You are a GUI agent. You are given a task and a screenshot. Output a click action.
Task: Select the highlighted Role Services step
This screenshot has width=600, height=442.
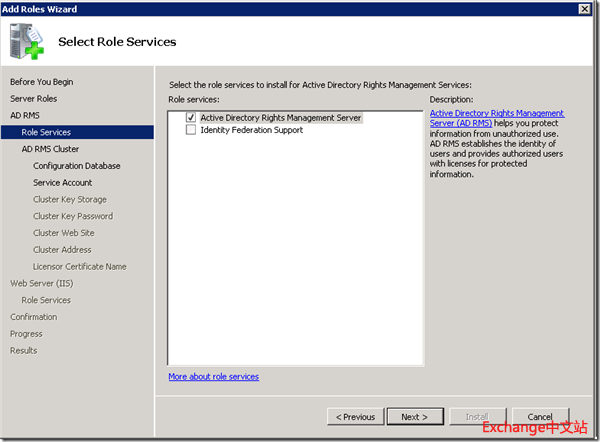(46, 132)
